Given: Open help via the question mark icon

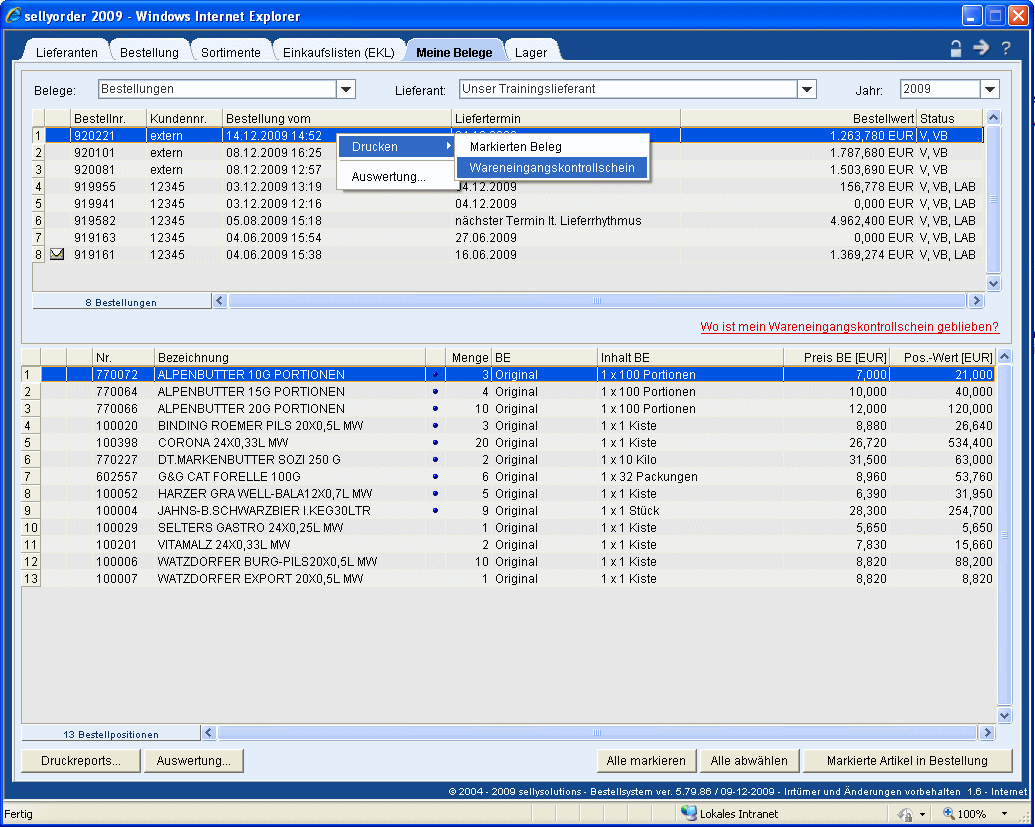Looking at the screenshot, I should [x=1006, y=48].
